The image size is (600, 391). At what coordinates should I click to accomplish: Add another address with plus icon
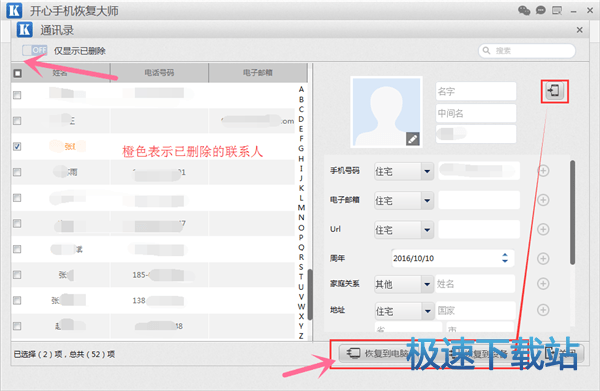coord(543,310)
